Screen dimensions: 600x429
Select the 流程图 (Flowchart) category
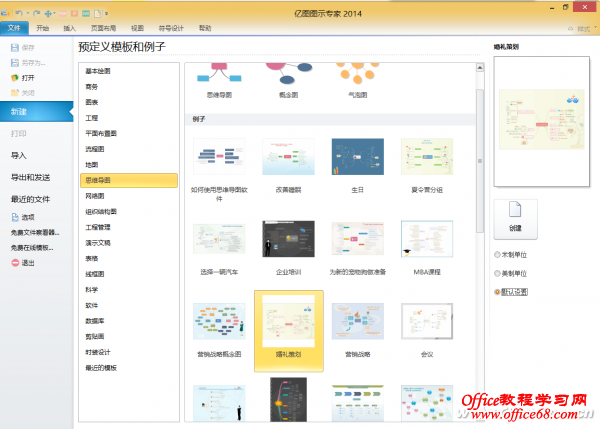[x=95, y=149]
